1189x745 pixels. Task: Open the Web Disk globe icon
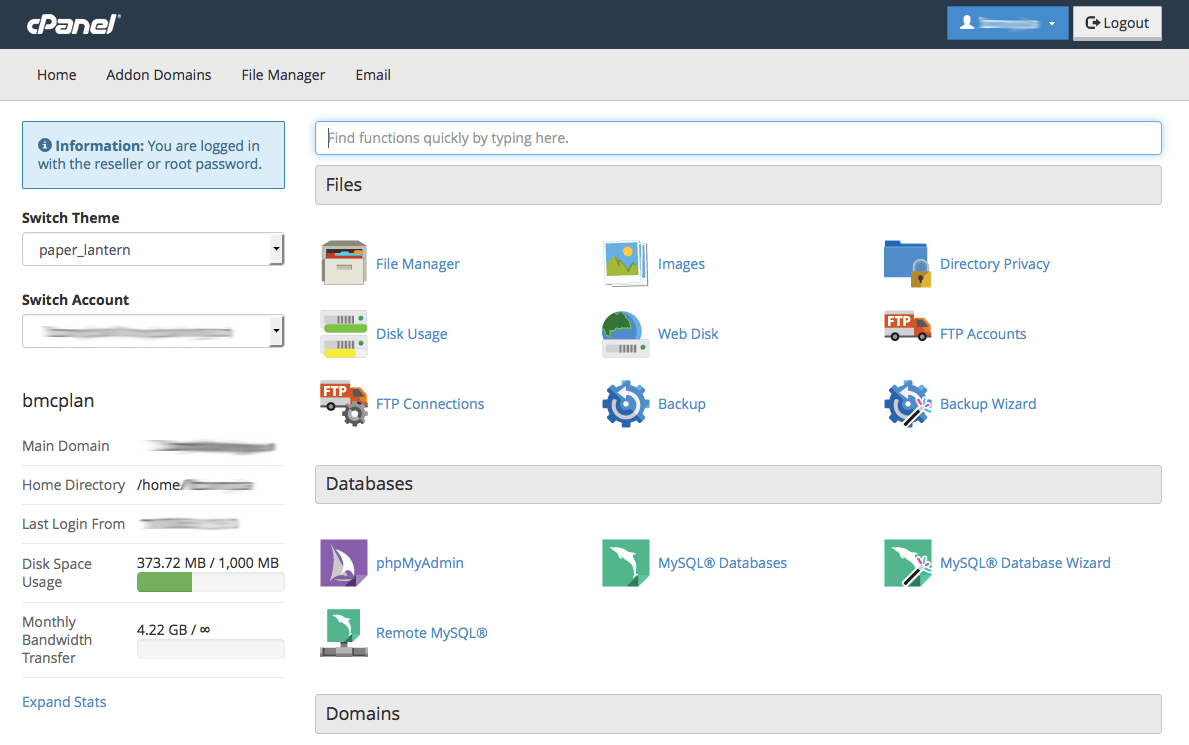[x=626, y=333]
